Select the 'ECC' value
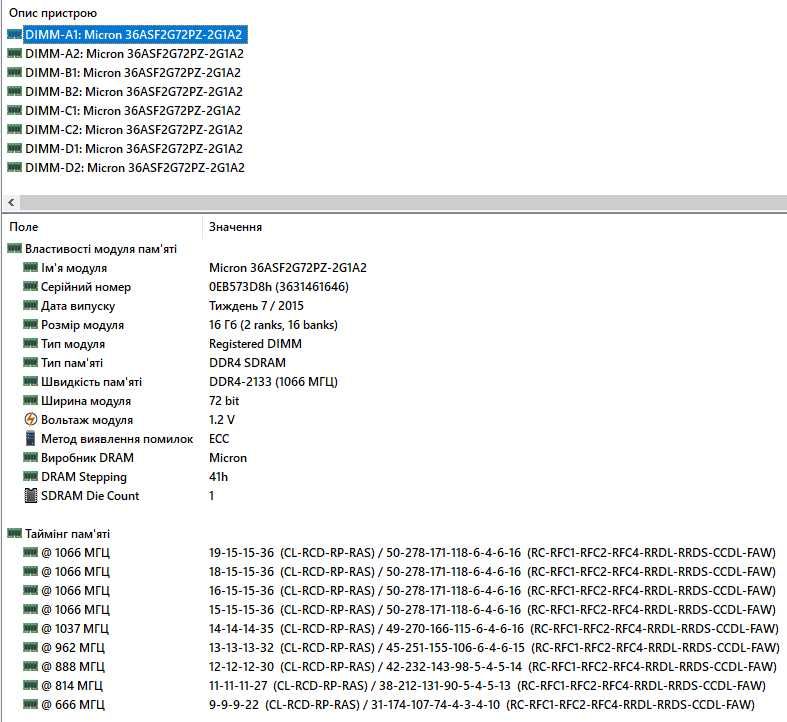Image resolution: width=787 pixels, height=722 pixels. click(x=219, y=439)
